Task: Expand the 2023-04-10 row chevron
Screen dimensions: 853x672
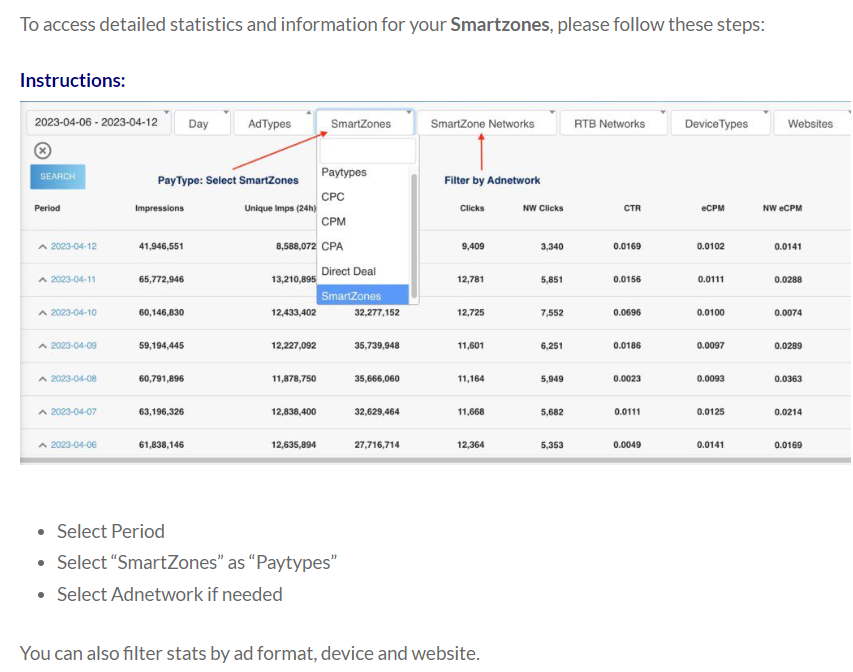Action: click(x=42, y=313)
